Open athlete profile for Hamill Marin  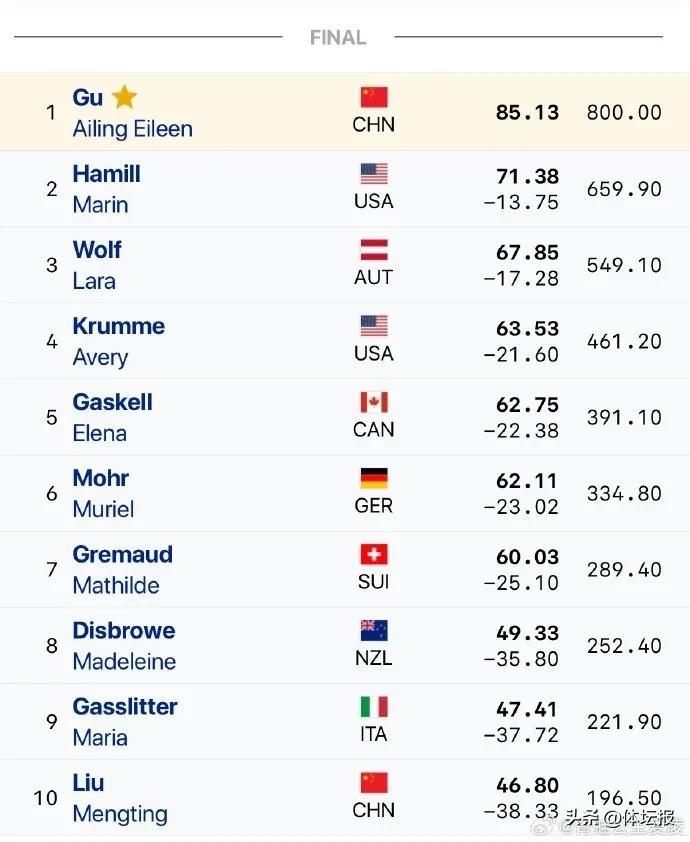106,189
